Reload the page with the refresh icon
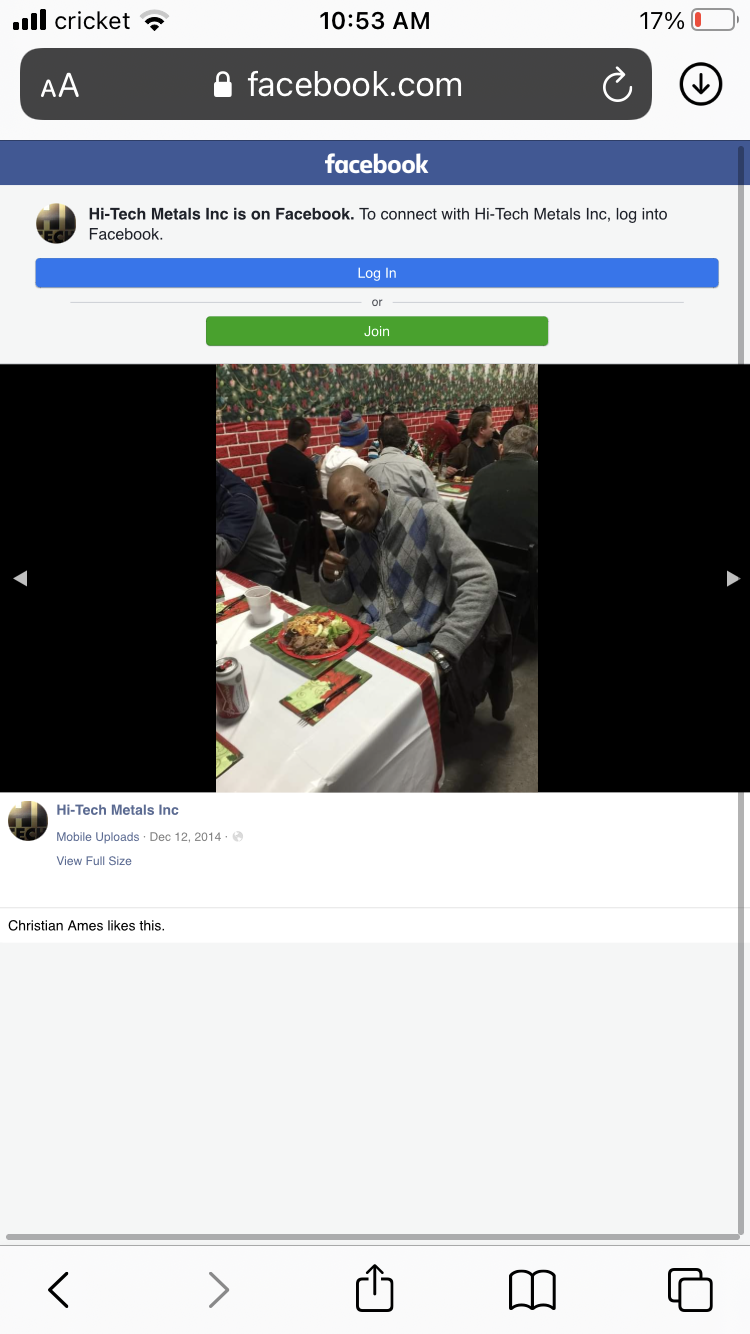750x1334 pixels. point(617,85)
